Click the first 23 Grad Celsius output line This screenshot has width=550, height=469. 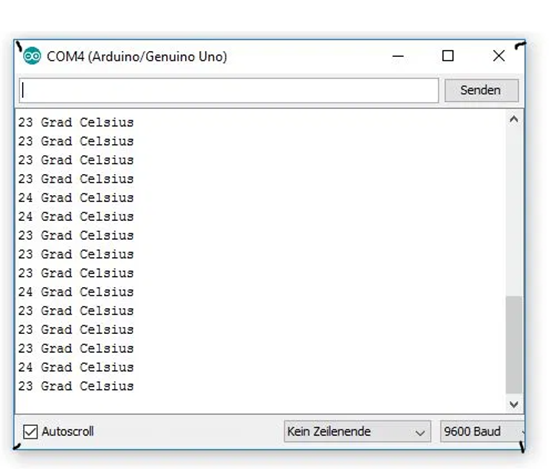(76, 122)
